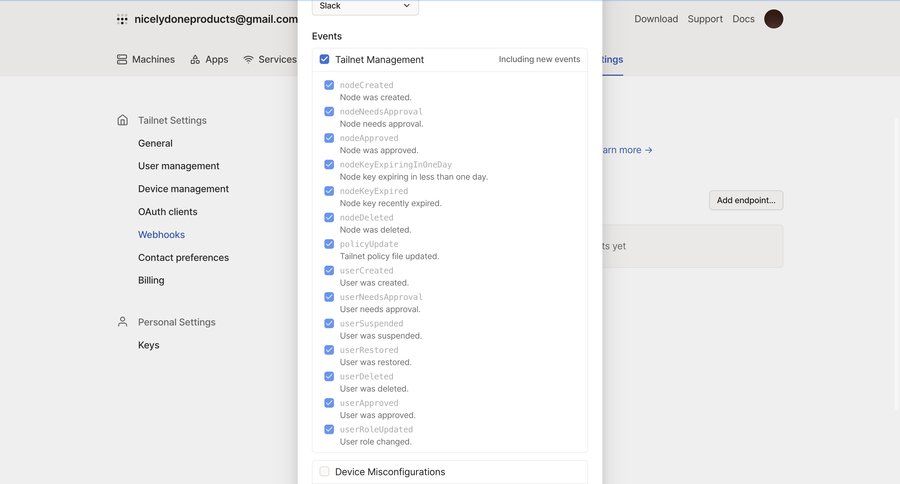The image size is (900, 484).
Task: Uncheck the nodeCreated event checkbox
Action: point(329,85)
